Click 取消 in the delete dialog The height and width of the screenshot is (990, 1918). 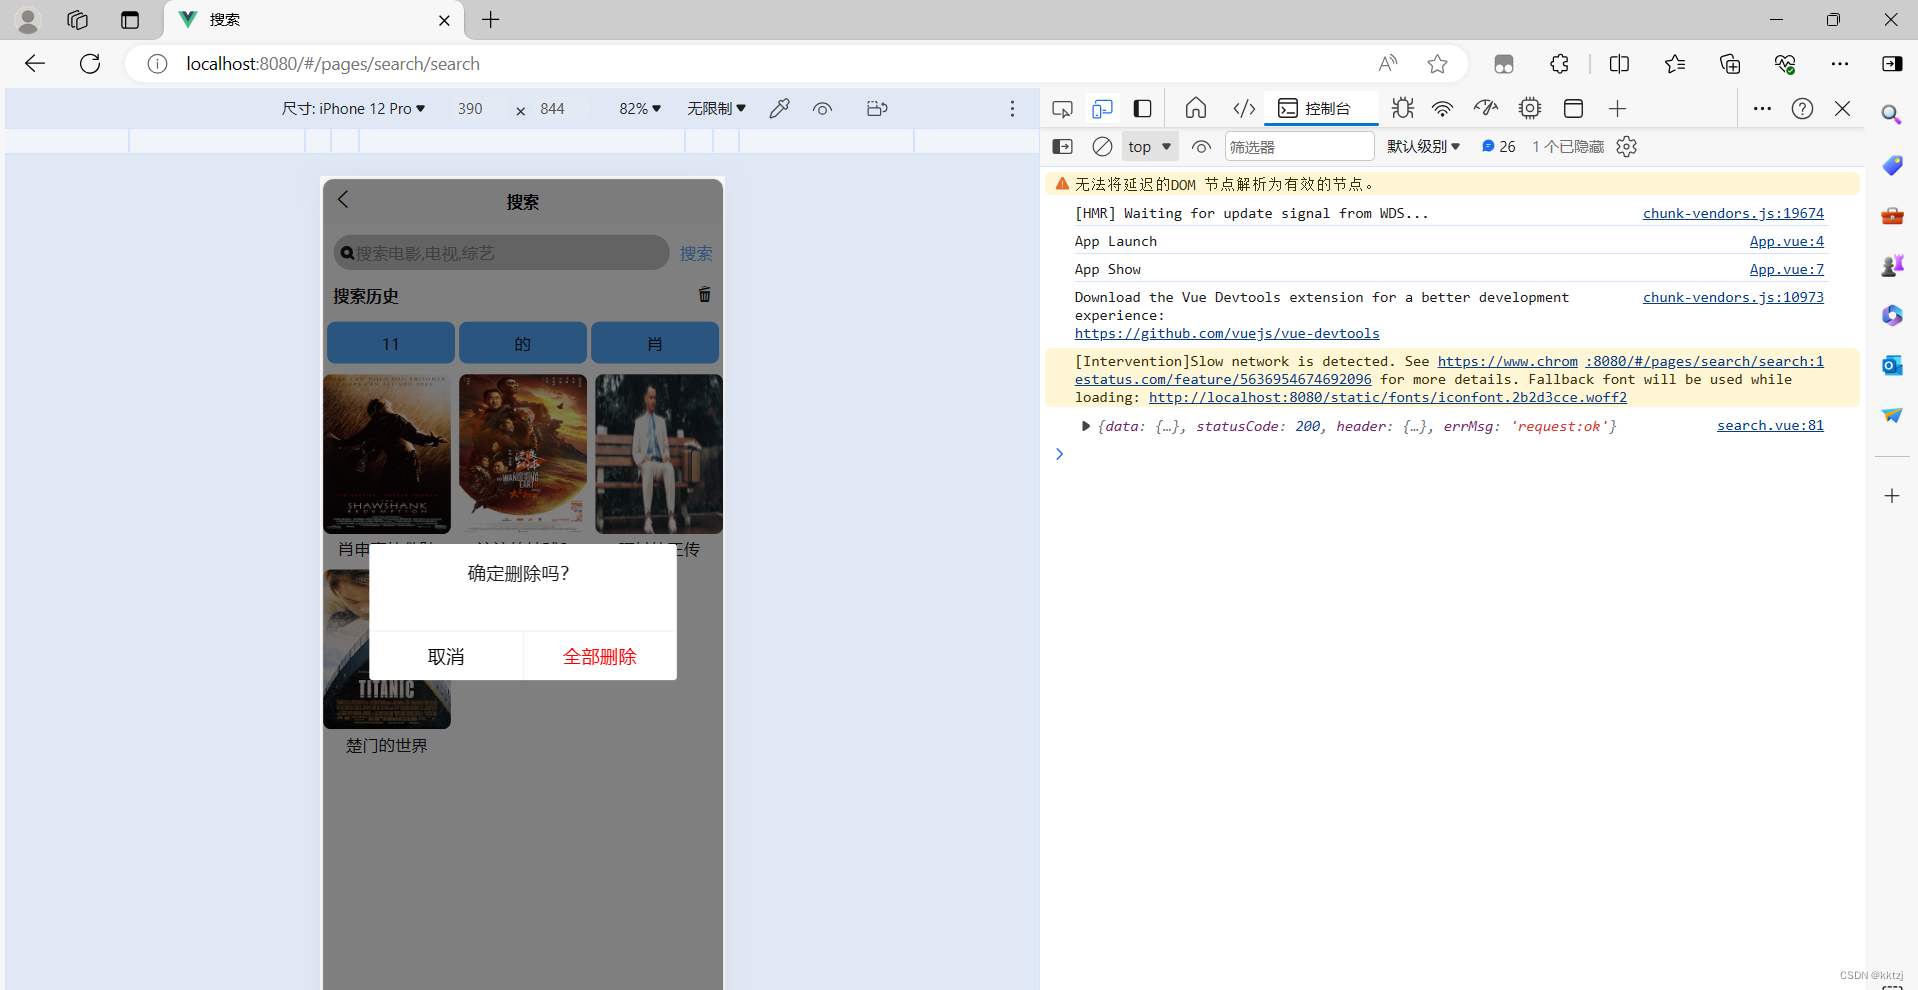pyautogui.click(x=446, y=656)
